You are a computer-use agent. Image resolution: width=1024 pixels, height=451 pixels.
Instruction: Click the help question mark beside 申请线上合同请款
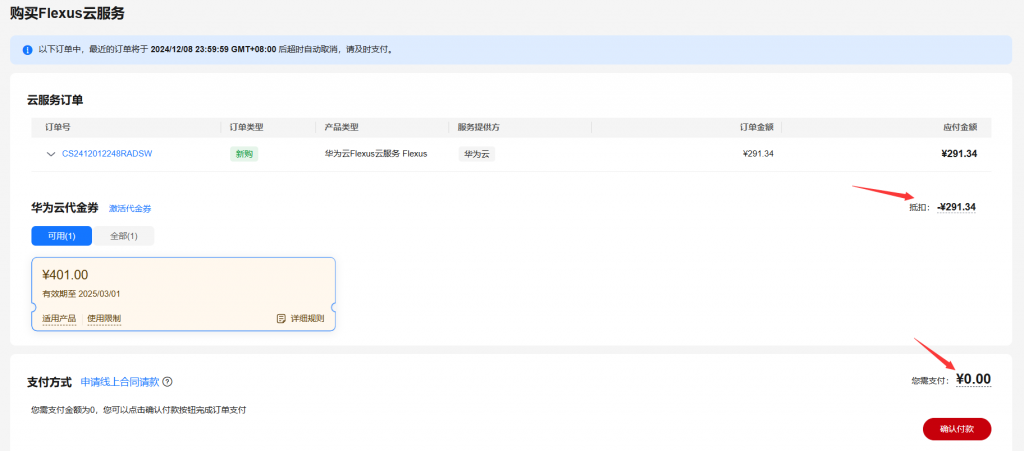(x=168, y=382)
